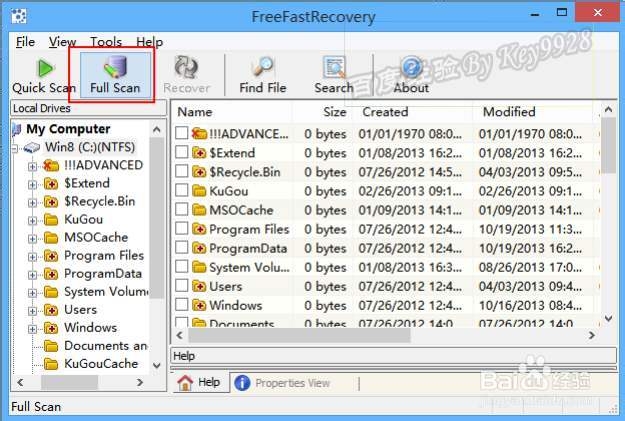Screen dimensions: 625x421
Task: Run the Full Scan tool
Action: click(x=115, y=76)
